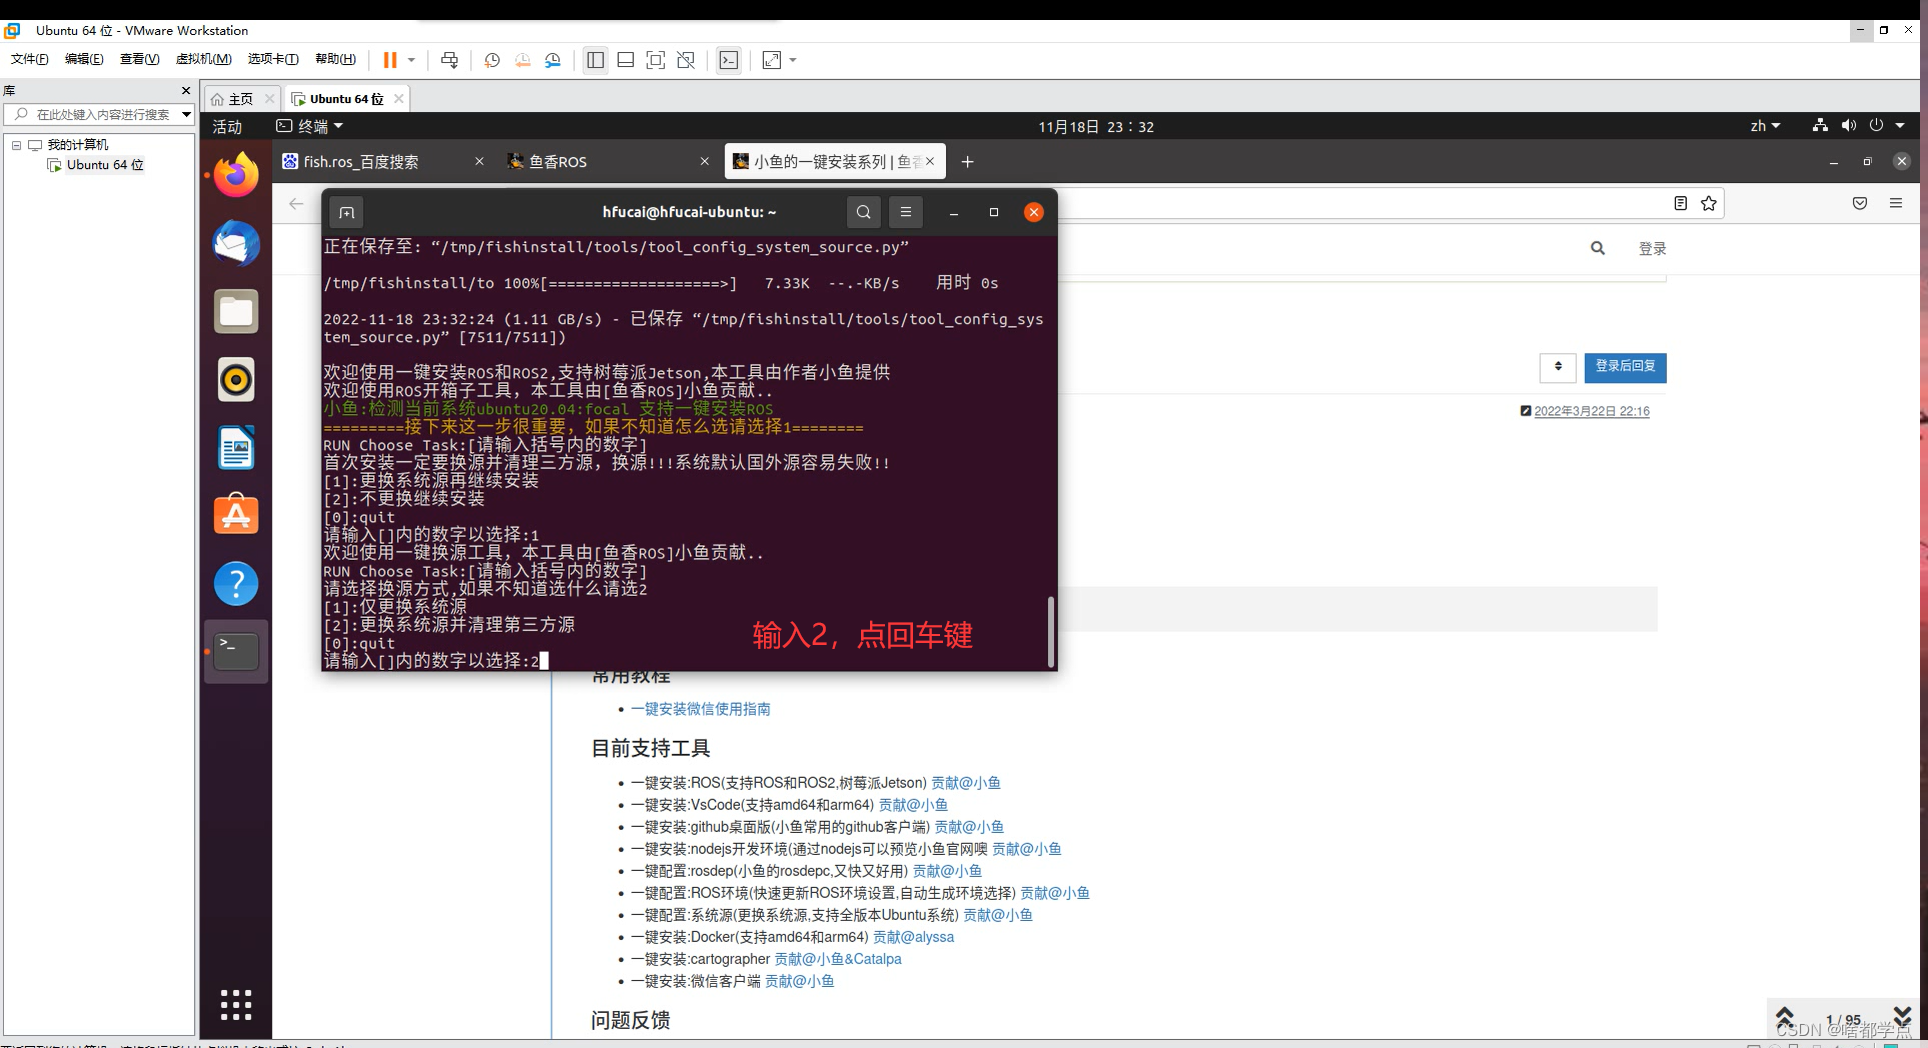This screenshot has height=1048, width=1928.
Task: Close the 鱼香ROS browser tab
Action: click(x=704, y=161)
